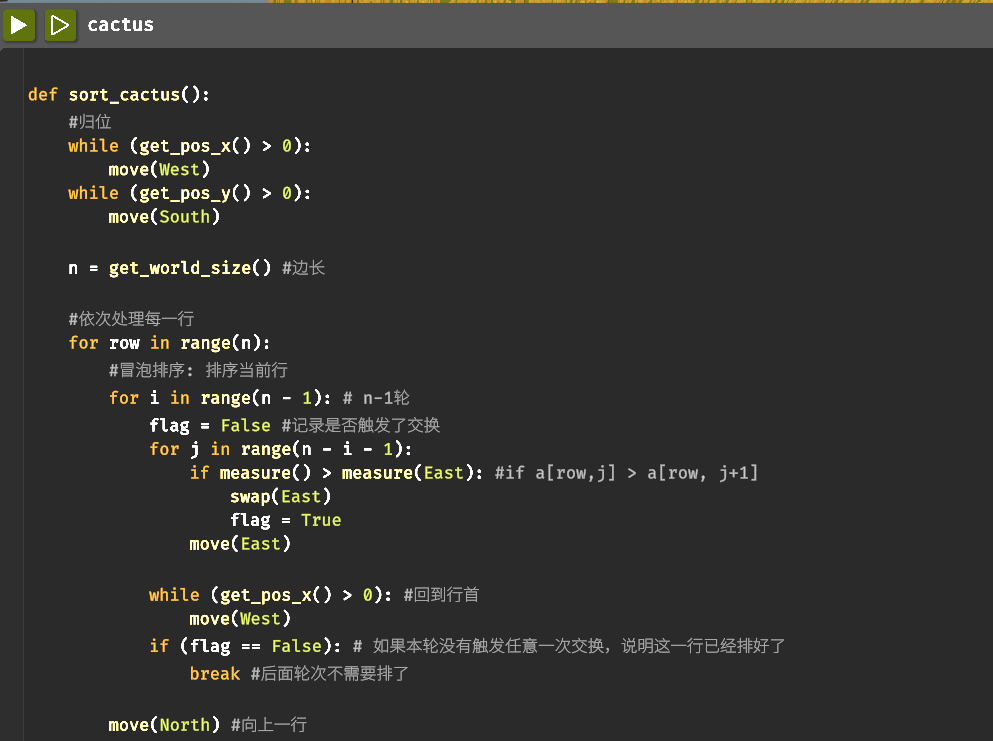Click the move(North) statement
This screenshot has height=741, width=993.
point(164,724)
